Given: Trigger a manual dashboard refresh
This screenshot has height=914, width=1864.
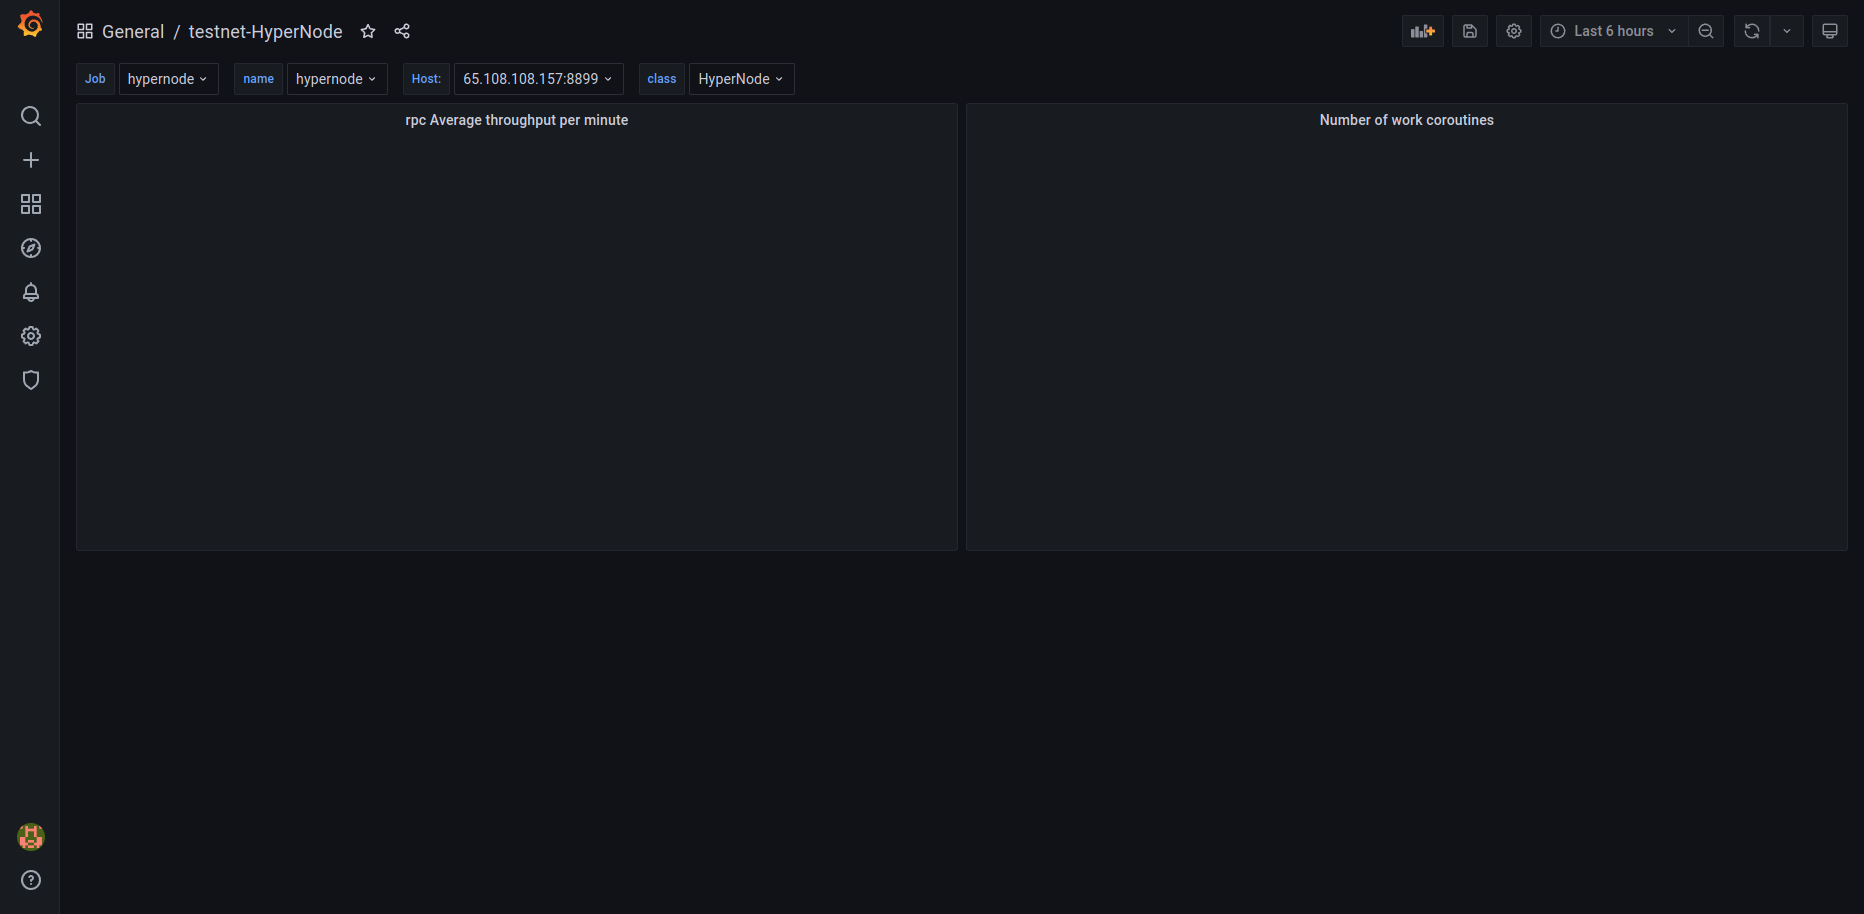Looking at the screenshot, I should pos(1750,30).
